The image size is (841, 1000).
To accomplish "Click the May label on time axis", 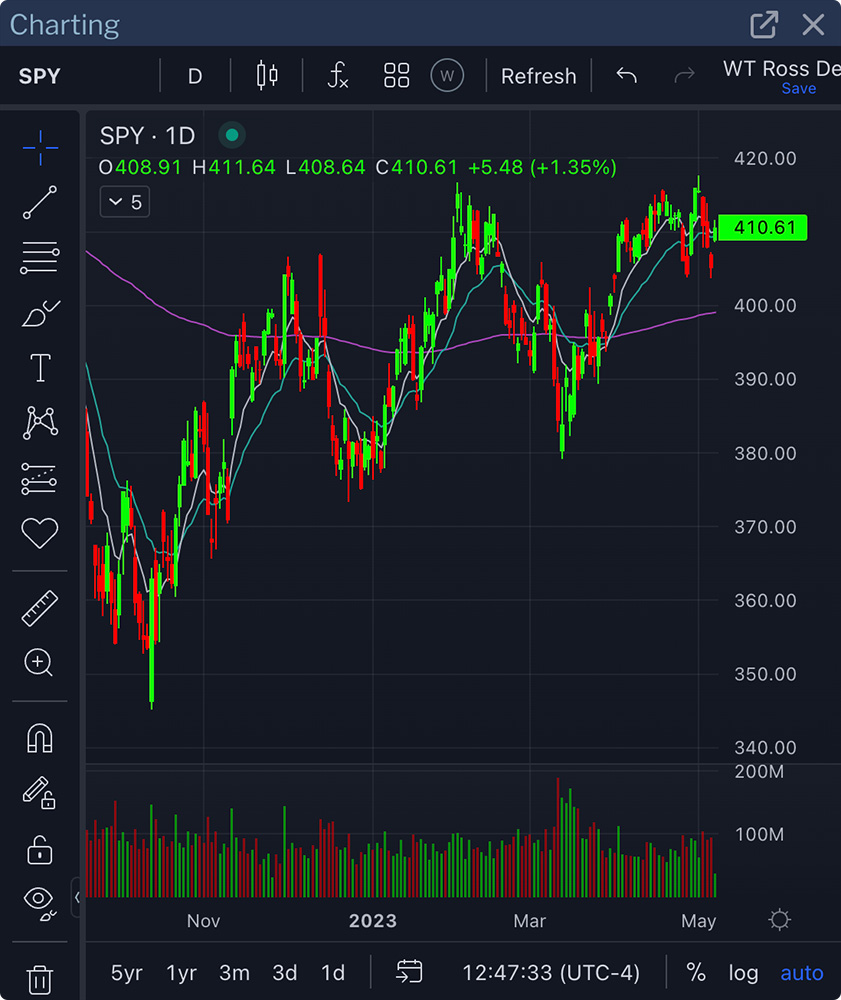I will coord(699,922).
